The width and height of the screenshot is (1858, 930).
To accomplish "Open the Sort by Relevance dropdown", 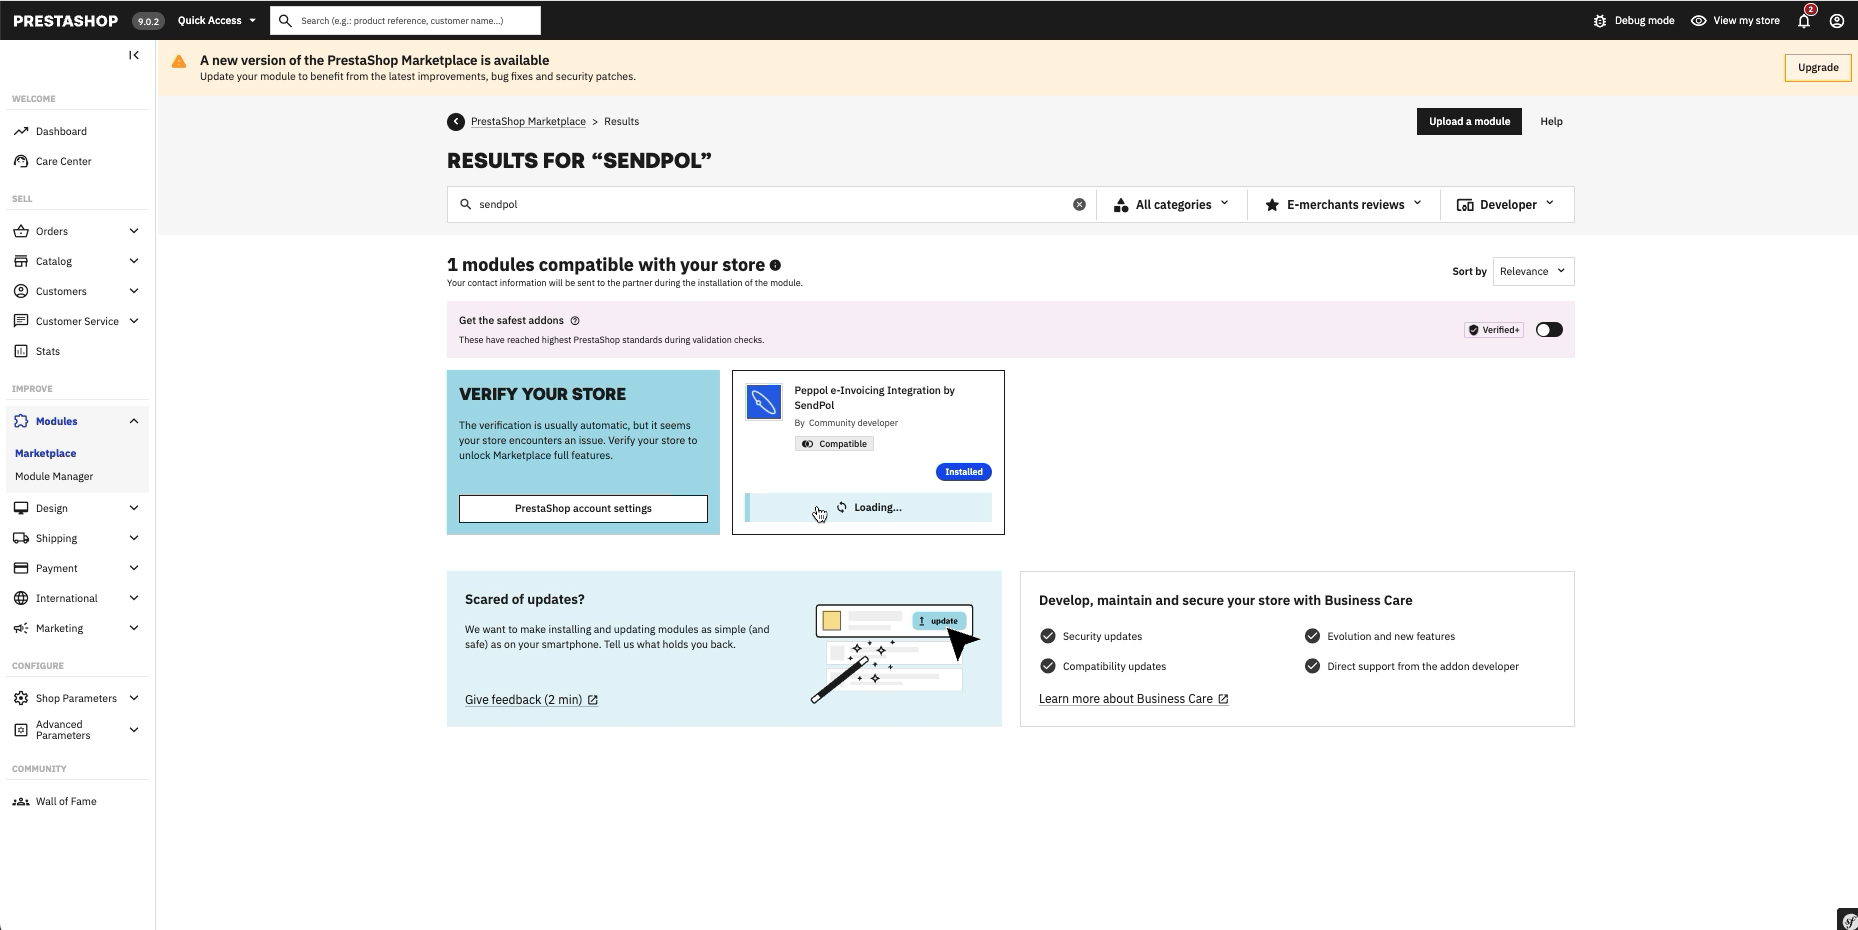I will pos(1533,271).
